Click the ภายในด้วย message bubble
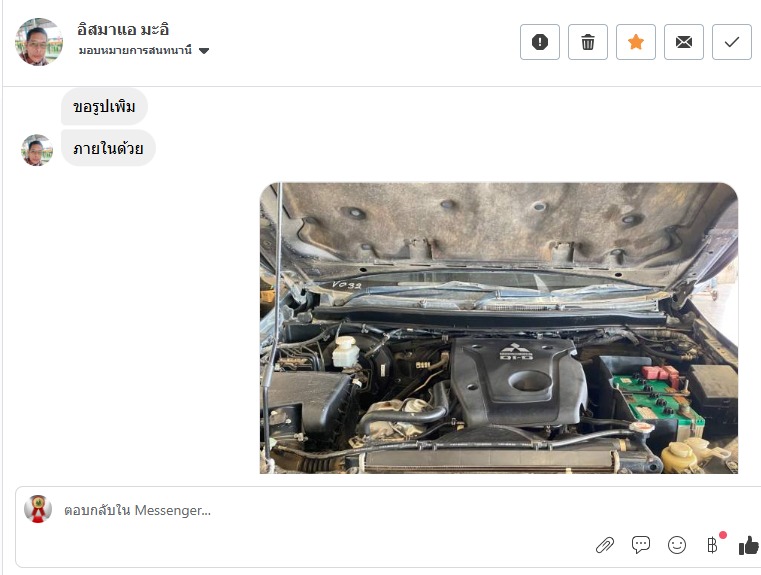 [x=108, y=148]
